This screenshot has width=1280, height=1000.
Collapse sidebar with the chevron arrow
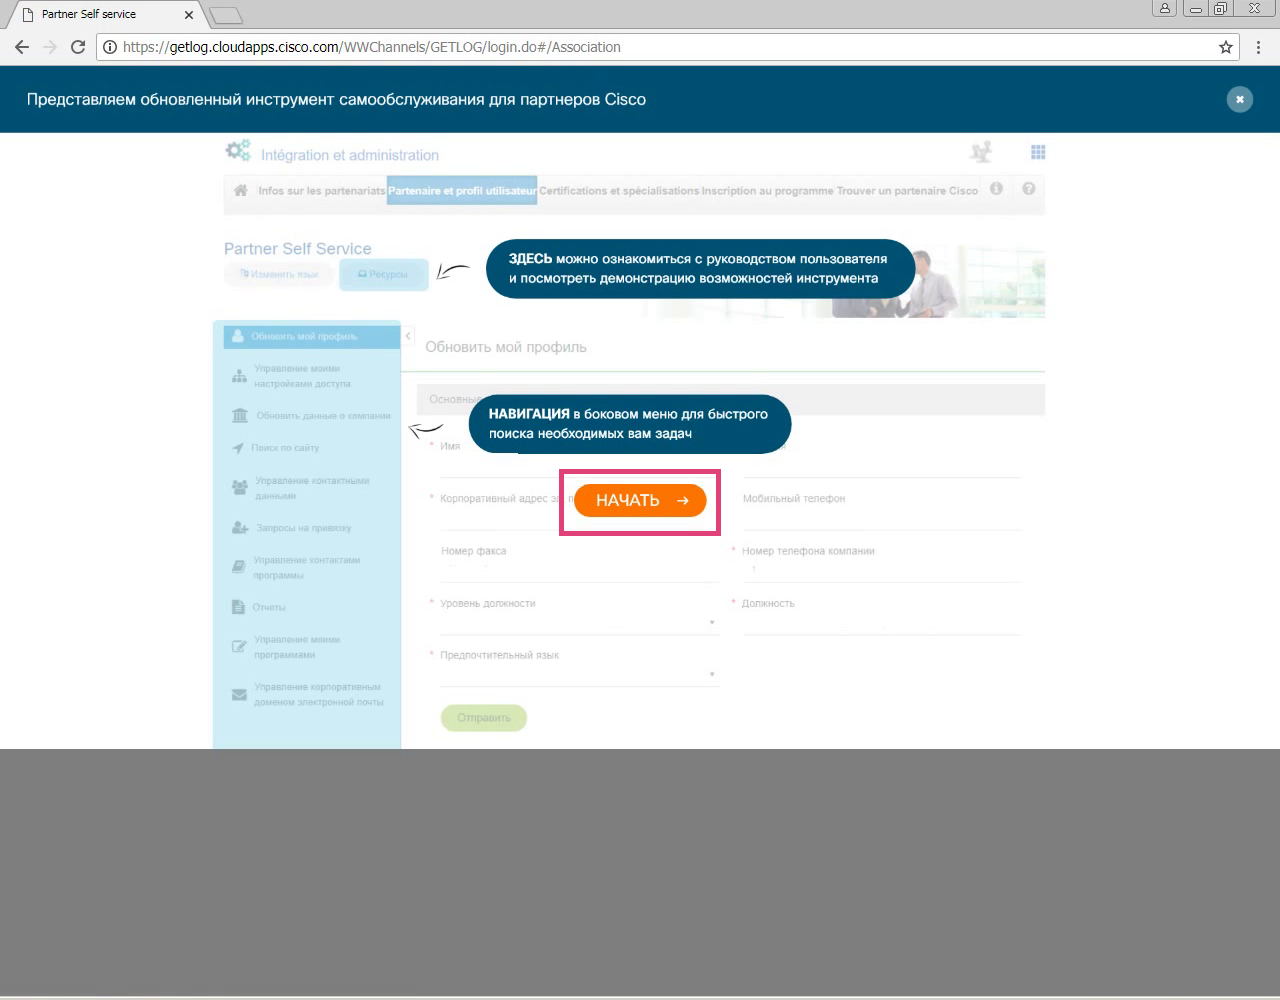pyautogui.click(x=408, y=336)
